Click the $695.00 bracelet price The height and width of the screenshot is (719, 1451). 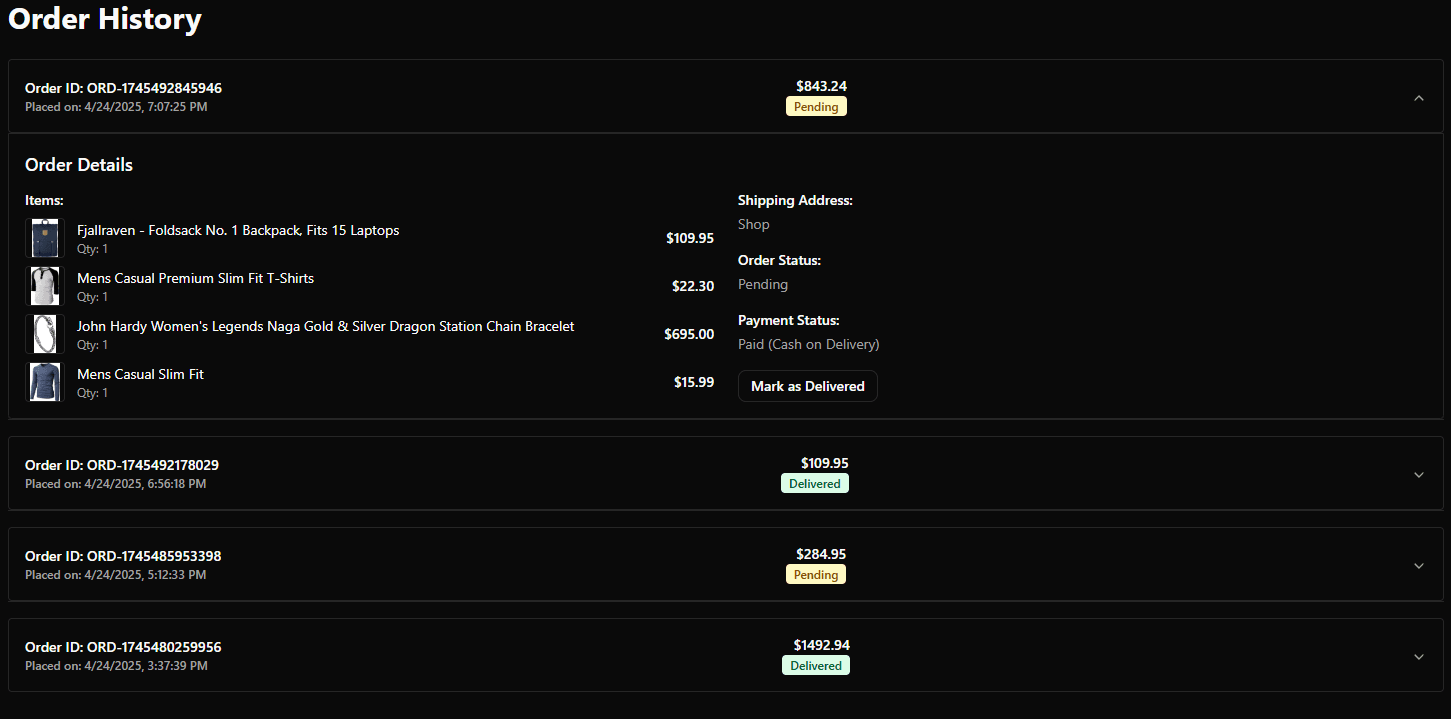click(689, 334)
